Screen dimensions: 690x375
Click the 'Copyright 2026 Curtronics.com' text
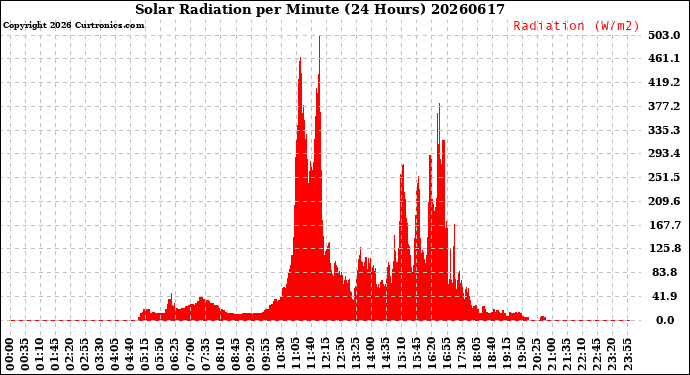point(73,26)
